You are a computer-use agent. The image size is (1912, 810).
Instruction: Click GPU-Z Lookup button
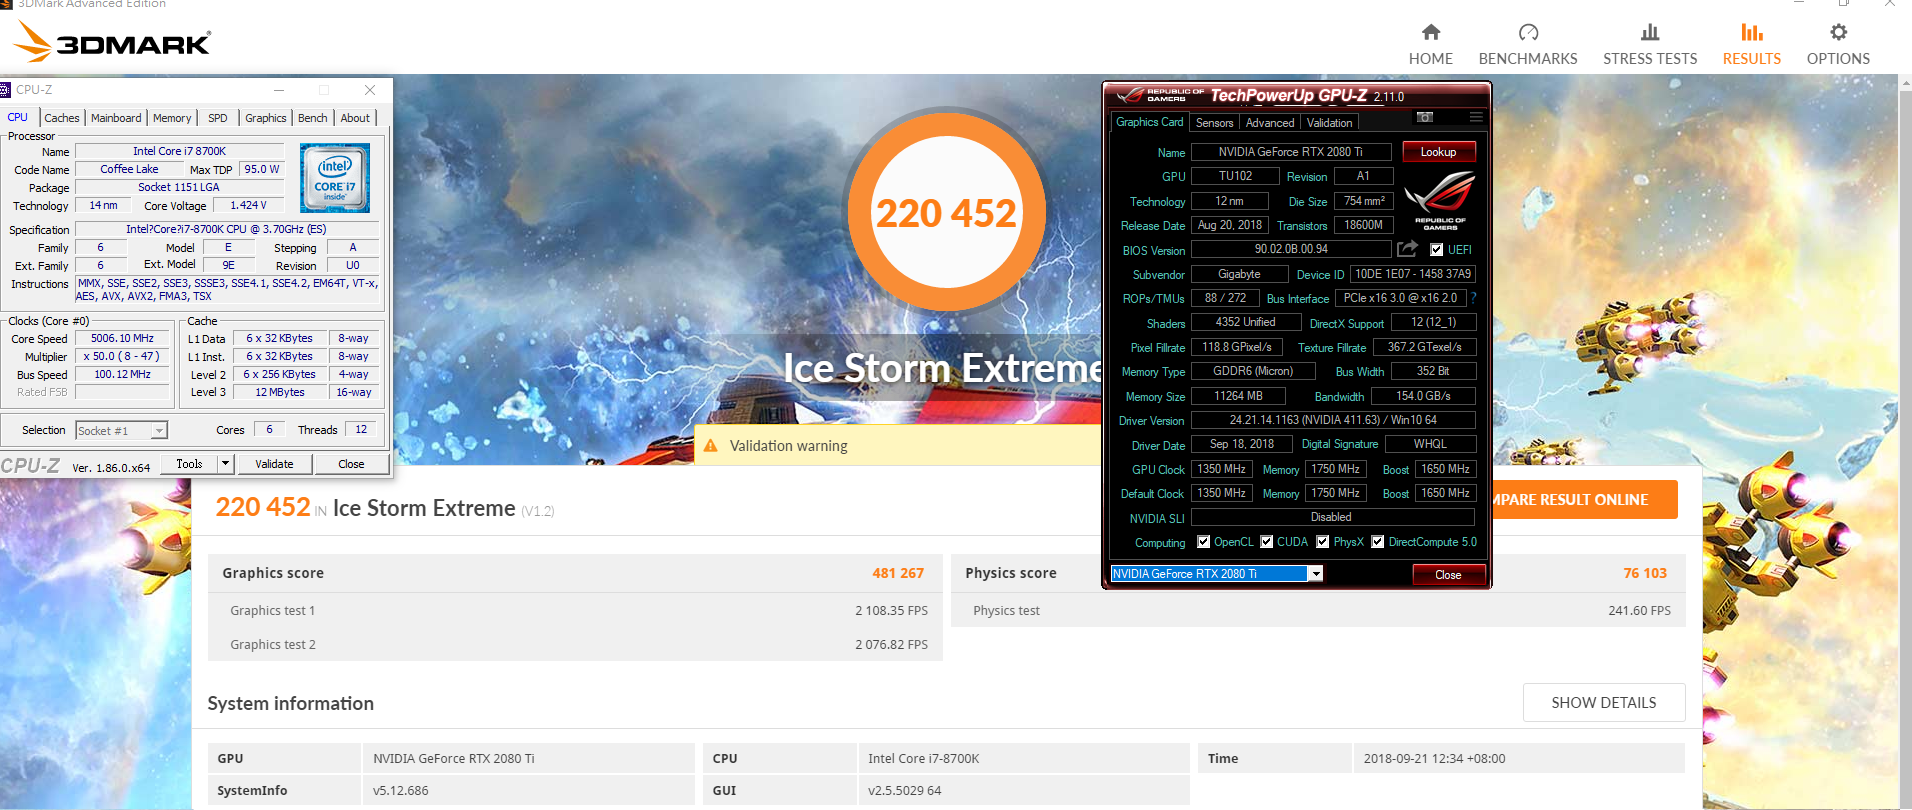tap(1438, 152)
